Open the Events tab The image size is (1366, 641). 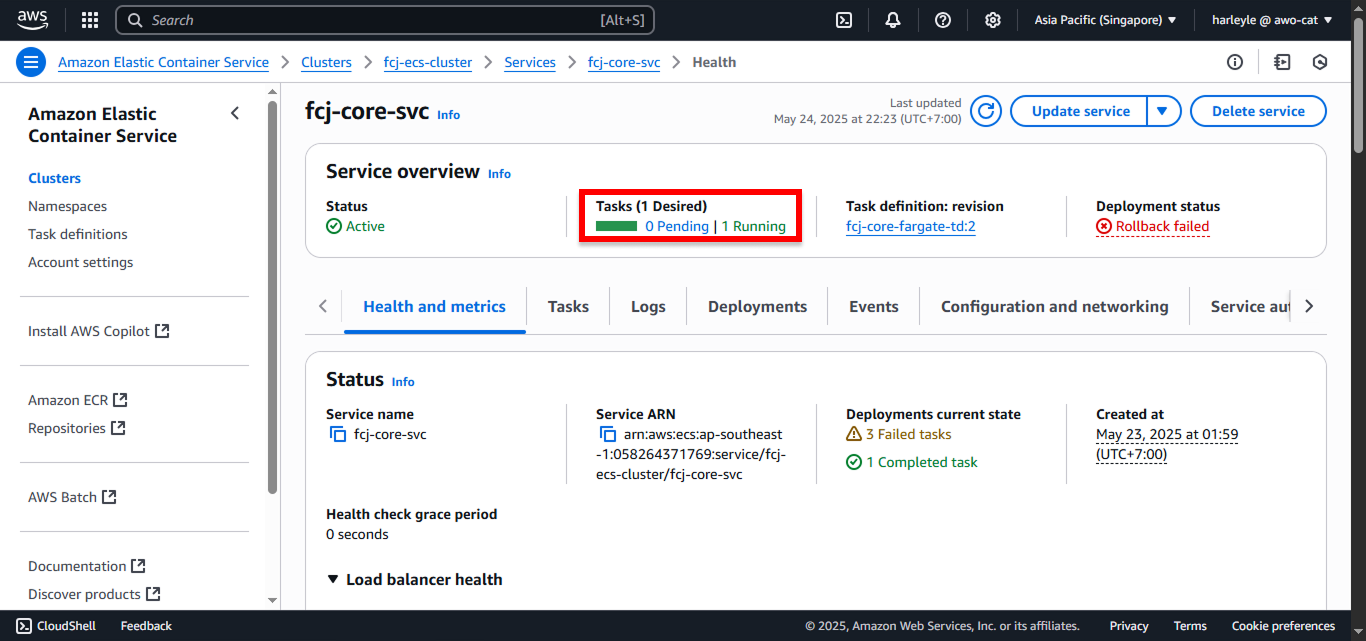click(874, 307)
